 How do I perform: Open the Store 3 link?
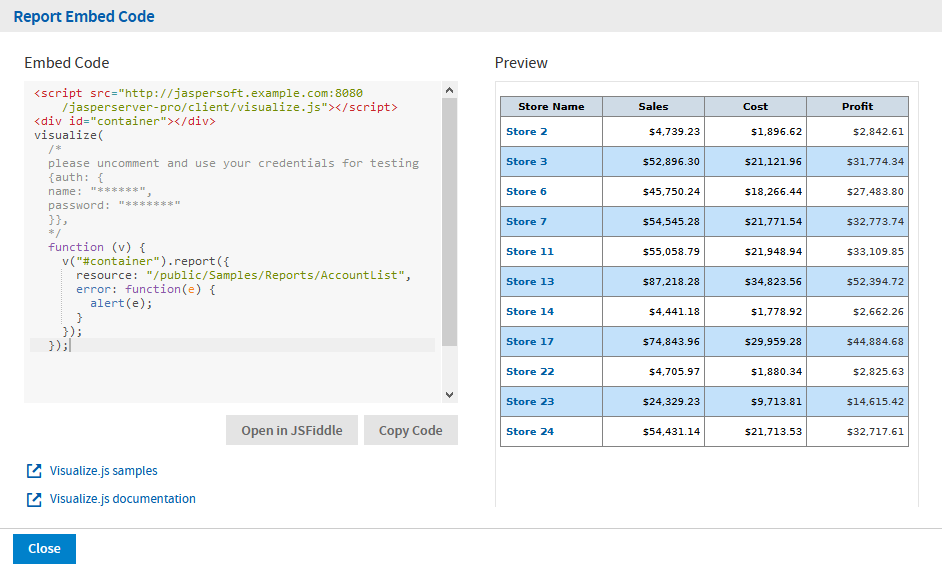(527, 162)
